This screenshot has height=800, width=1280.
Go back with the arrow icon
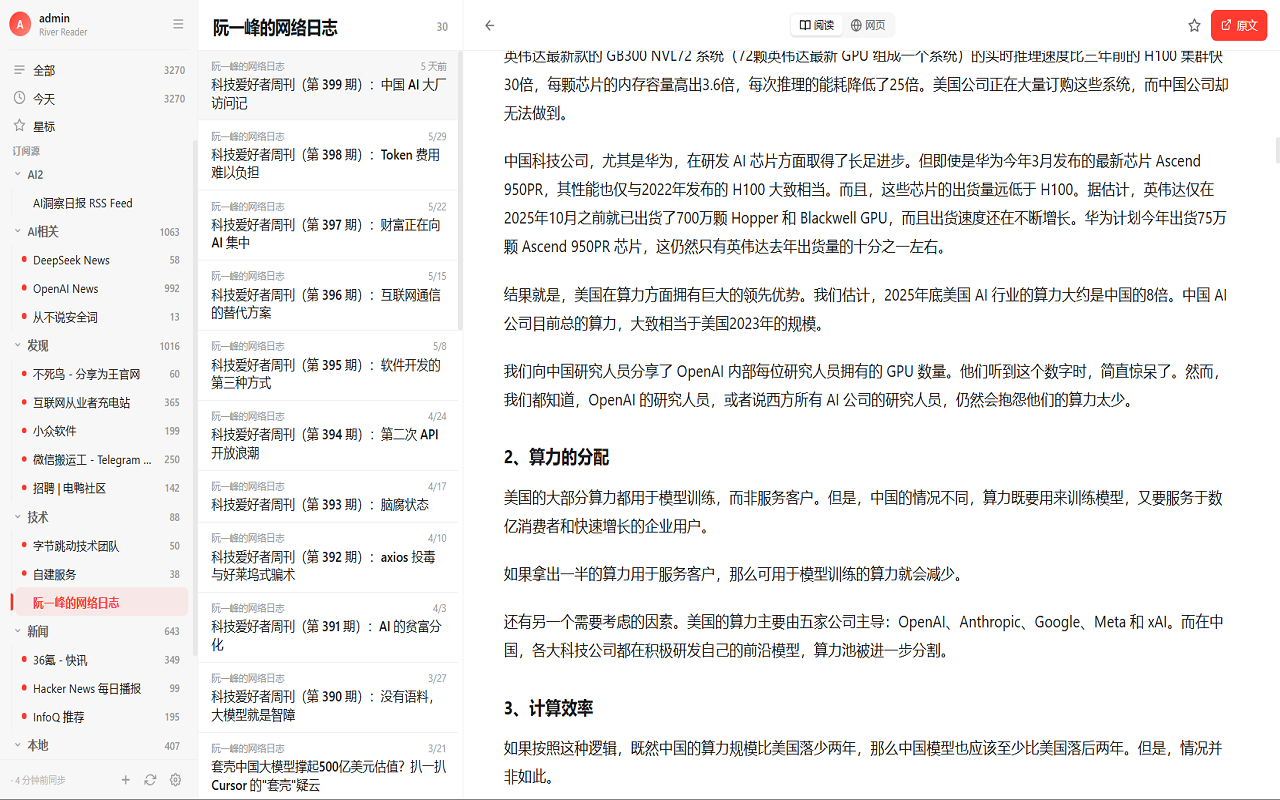coord(490,25)
